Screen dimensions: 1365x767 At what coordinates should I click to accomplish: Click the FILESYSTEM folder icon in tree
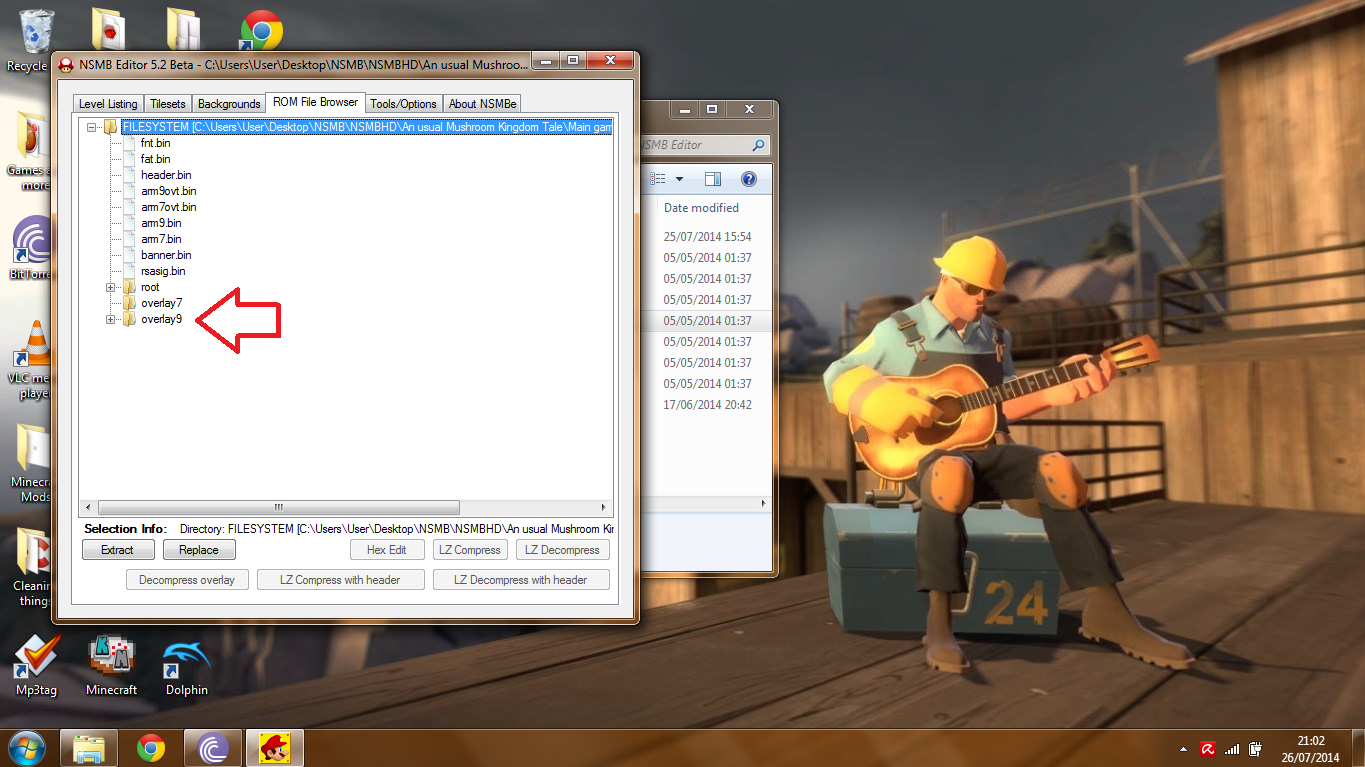(110, 127)
